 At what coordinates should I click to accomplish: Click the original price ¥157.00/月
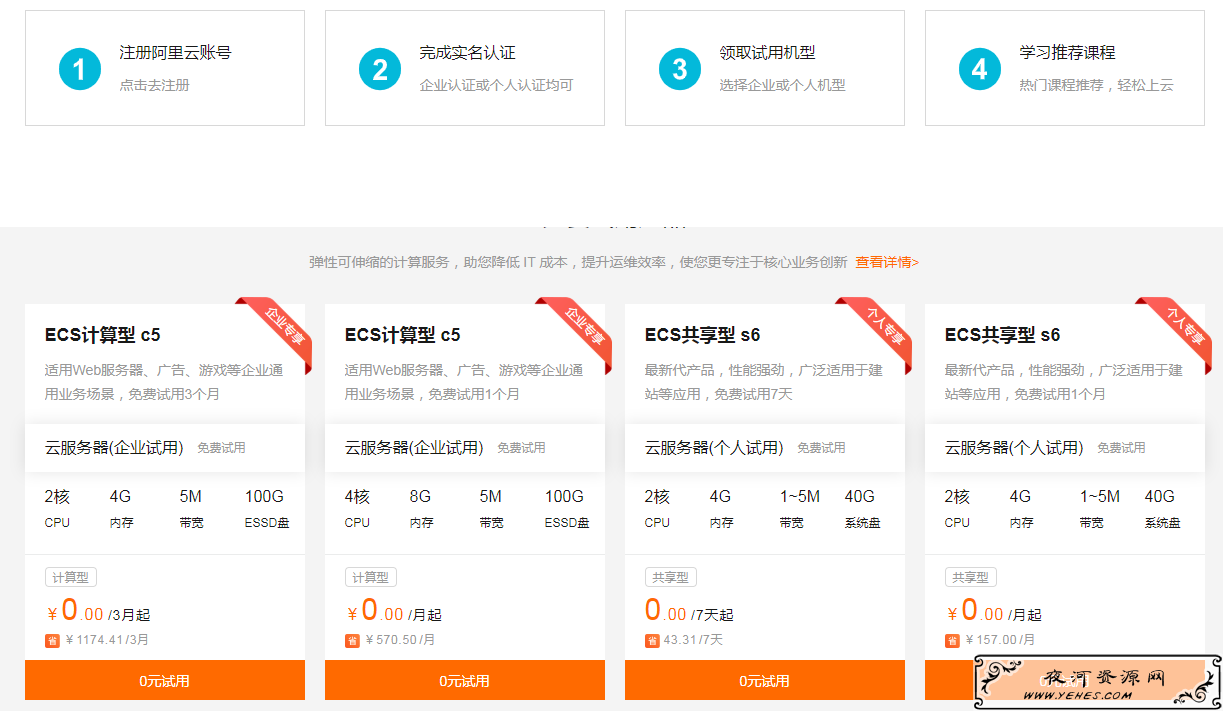pyautogui.click(x=1000, y=640)
